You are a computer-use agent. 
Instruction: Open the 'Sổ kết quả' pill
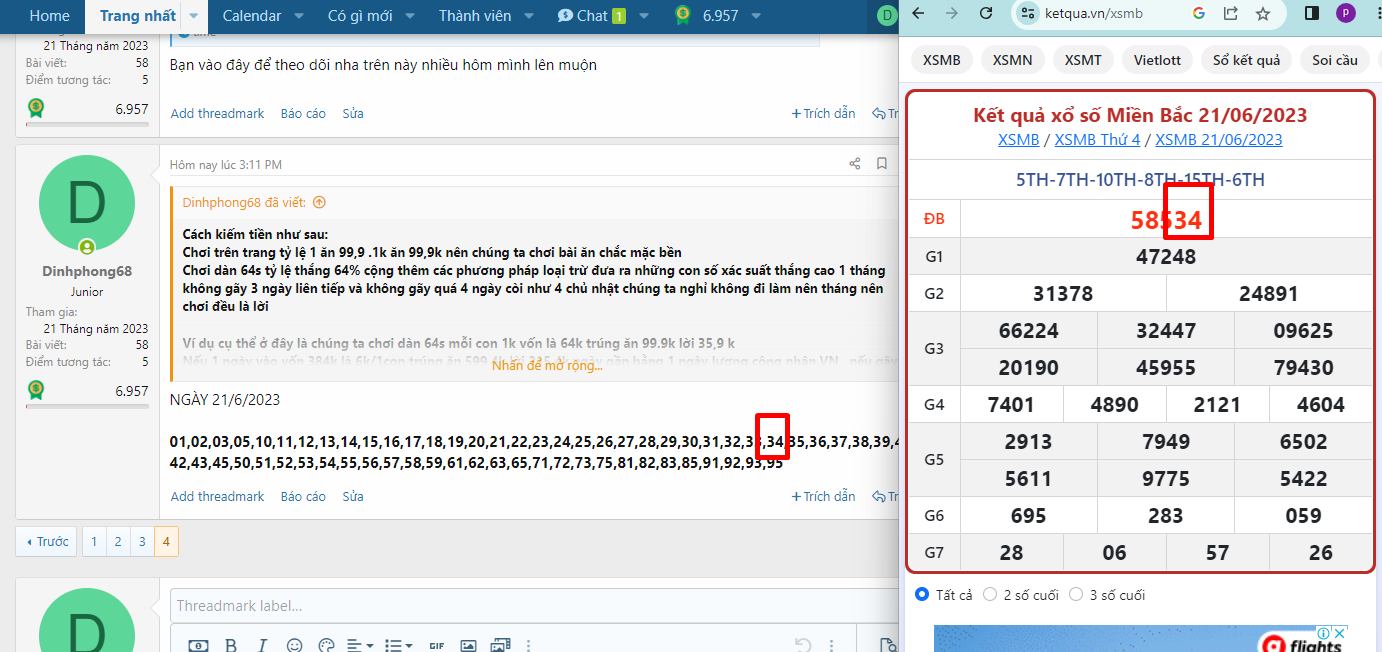coord(1246,60)
